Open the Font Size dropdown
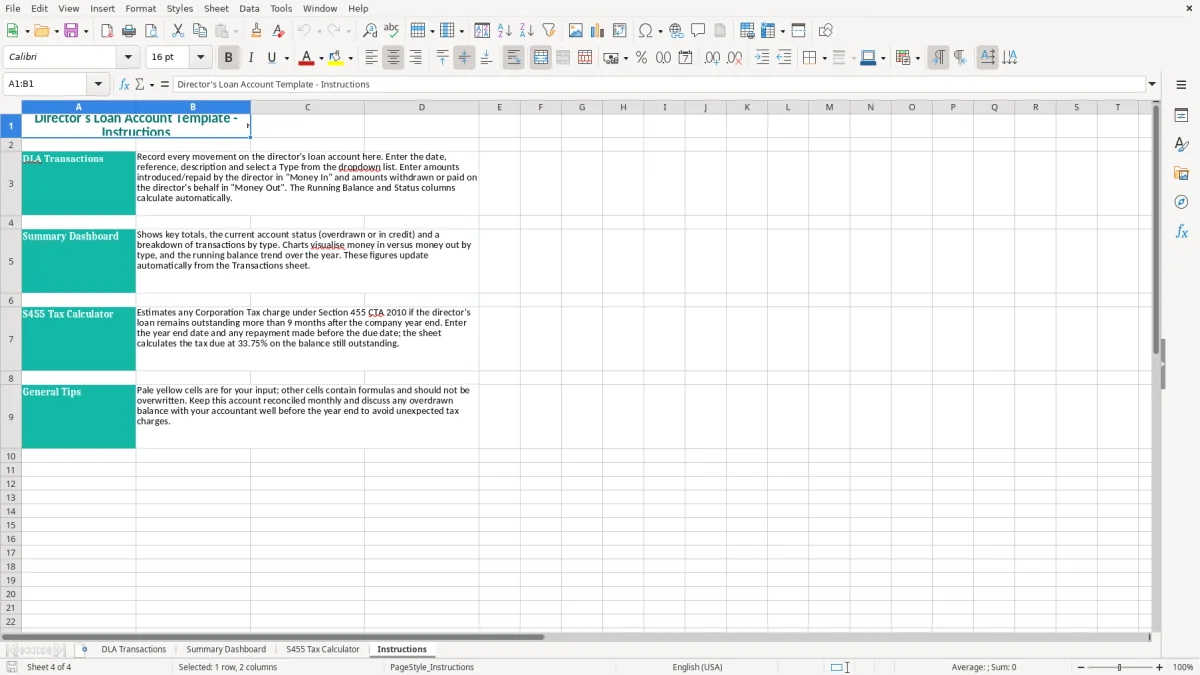Image resolution: width=1200 pixels, height=675 pixels. (200, 58)
